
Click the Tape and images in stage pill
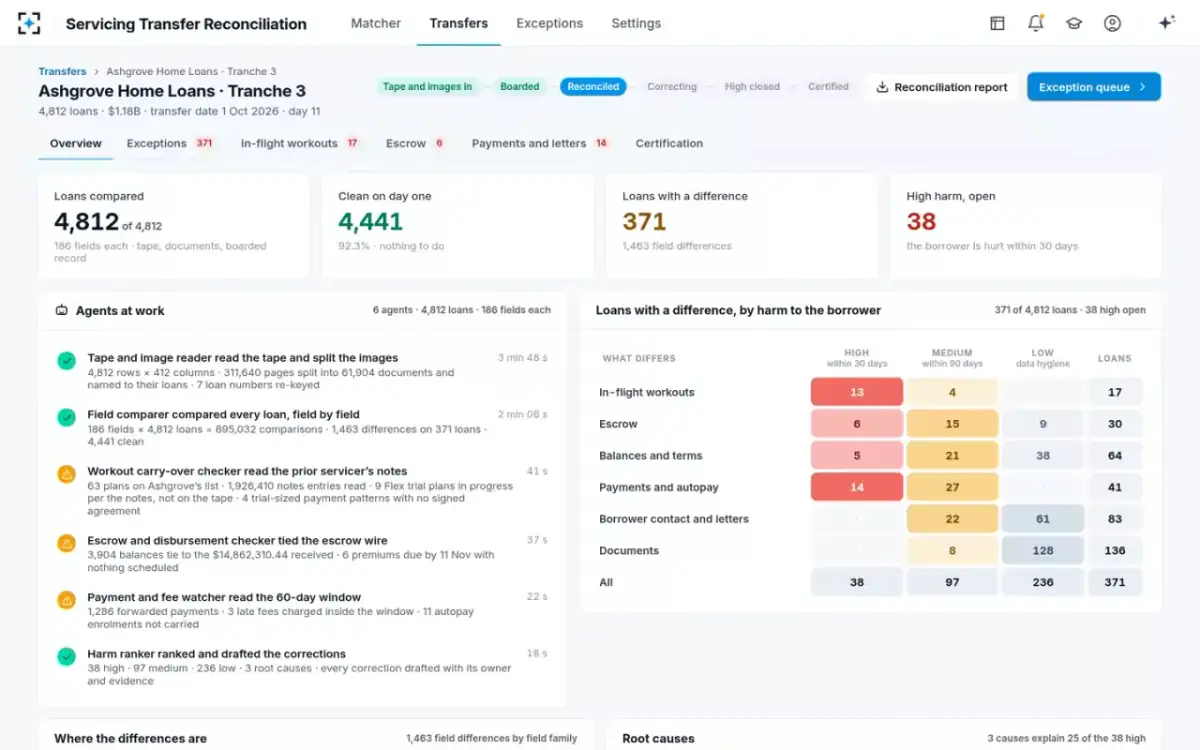click(x=427, y=87)
